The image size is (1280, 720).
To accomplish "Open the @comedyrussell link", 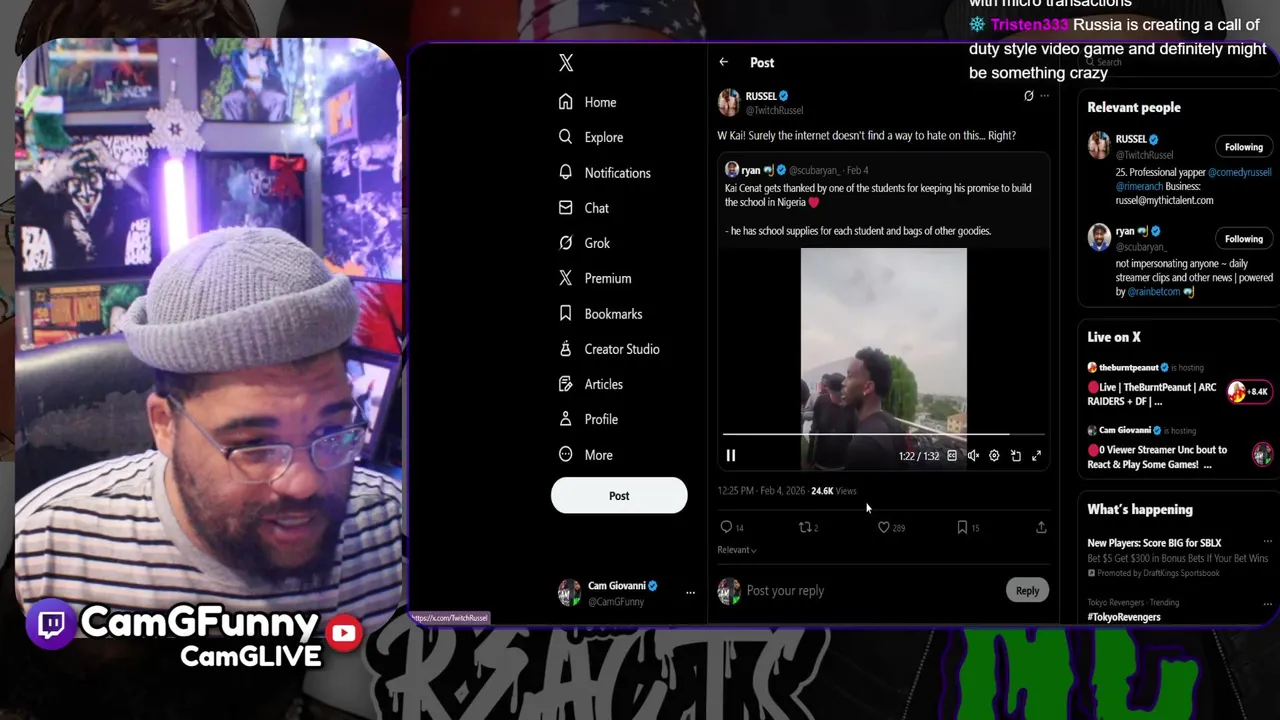I will (x=1239, y=173).
